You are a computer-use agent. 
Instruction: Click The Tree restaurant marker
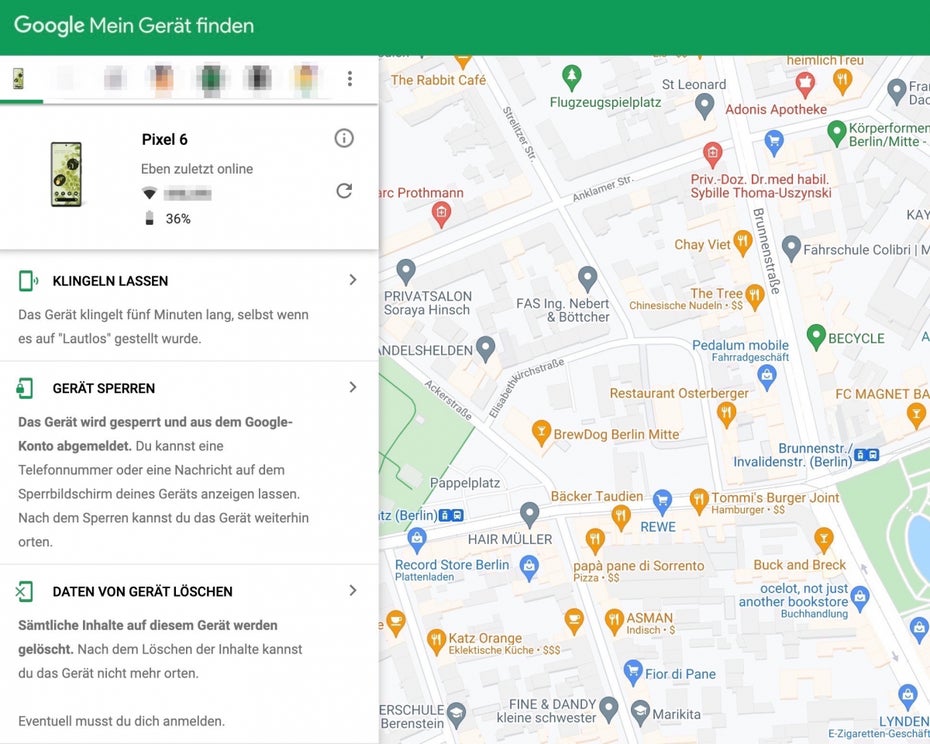pos(754,297)
